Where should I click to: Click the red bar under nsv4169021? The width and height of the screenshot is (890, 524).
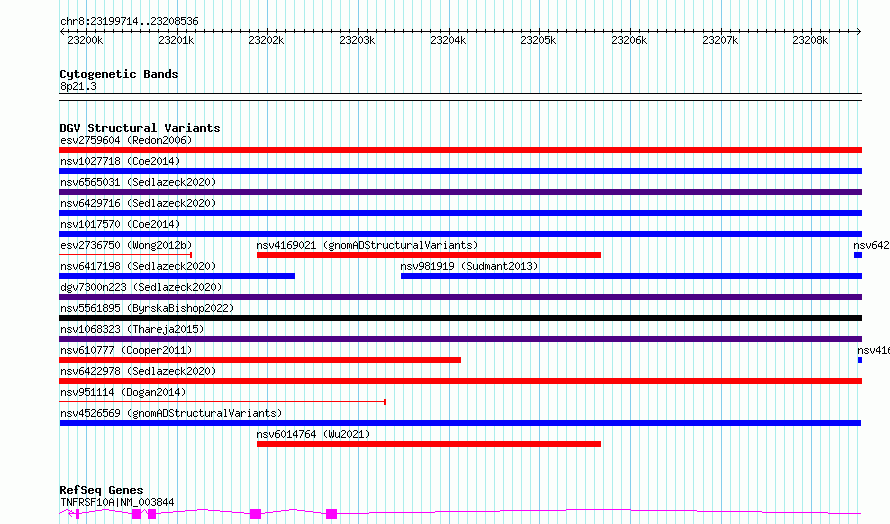(429, 255)
